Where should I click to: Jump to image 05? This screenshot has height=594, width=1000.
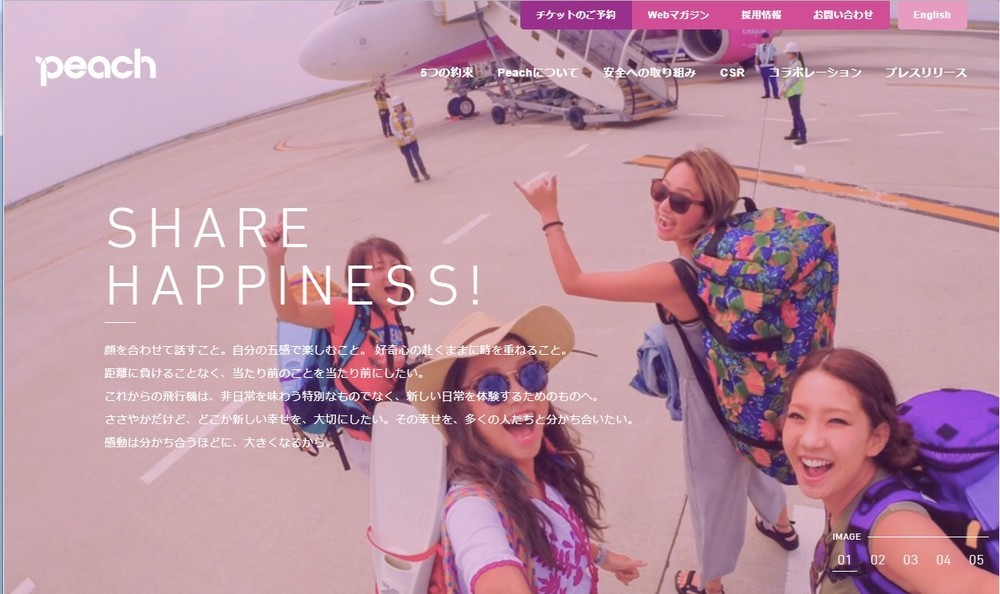[x=976, y=560]
